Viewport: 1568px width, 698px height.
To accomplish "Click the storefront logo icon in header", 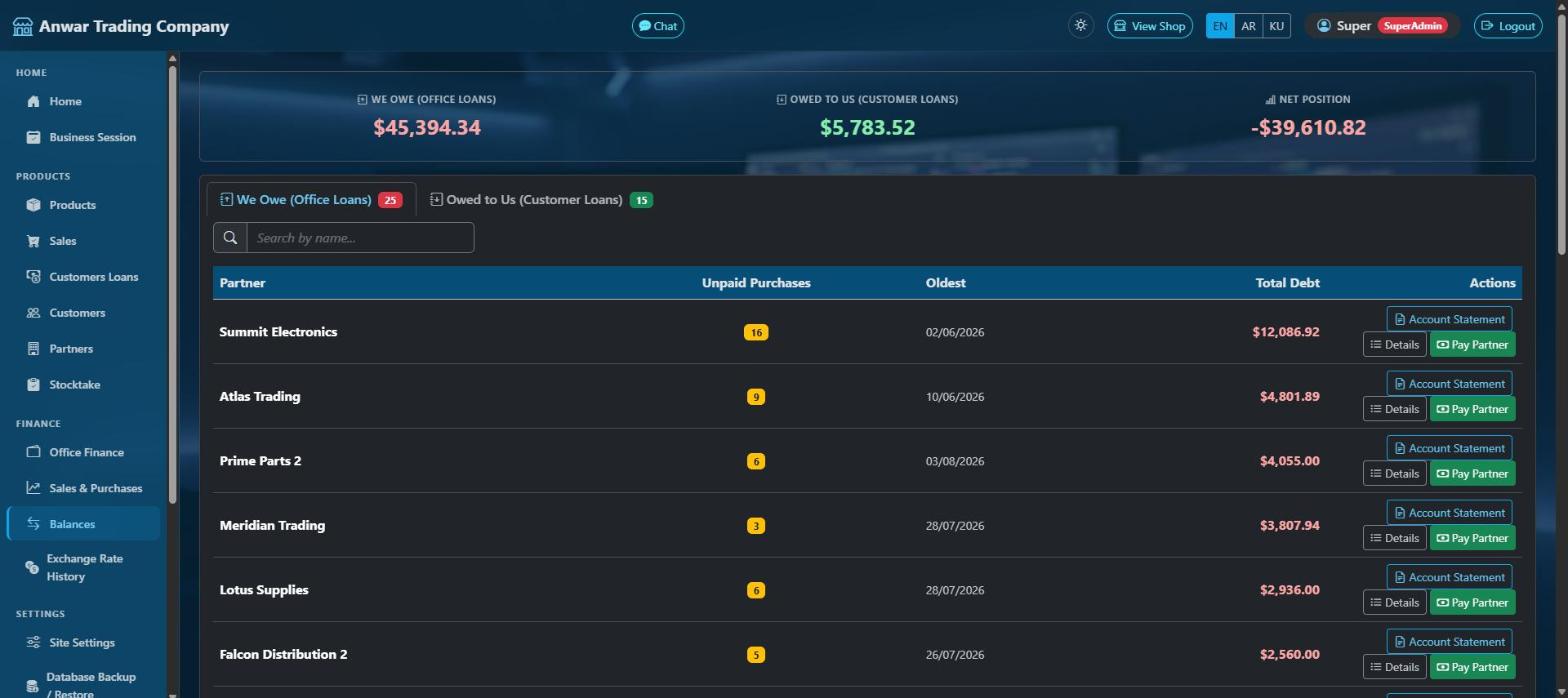I will click(22, 26).
